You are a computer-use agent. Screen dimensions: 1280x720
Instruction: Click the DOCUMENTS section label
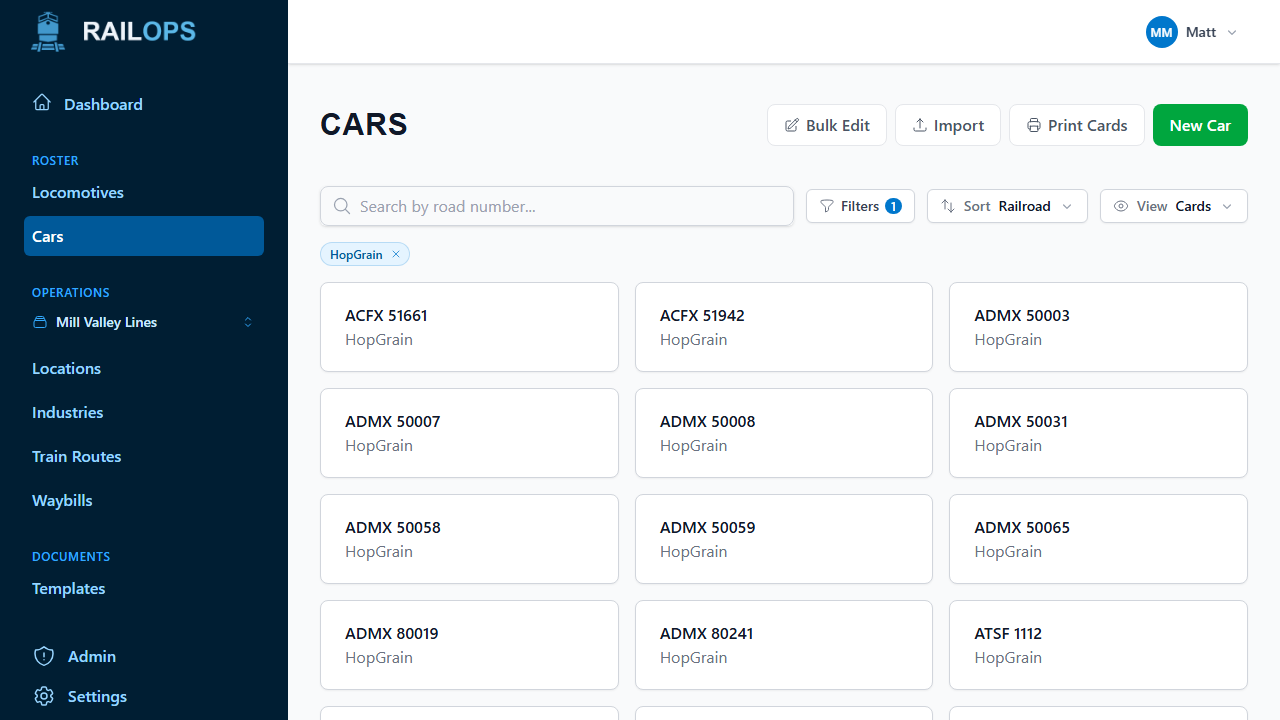71,556
